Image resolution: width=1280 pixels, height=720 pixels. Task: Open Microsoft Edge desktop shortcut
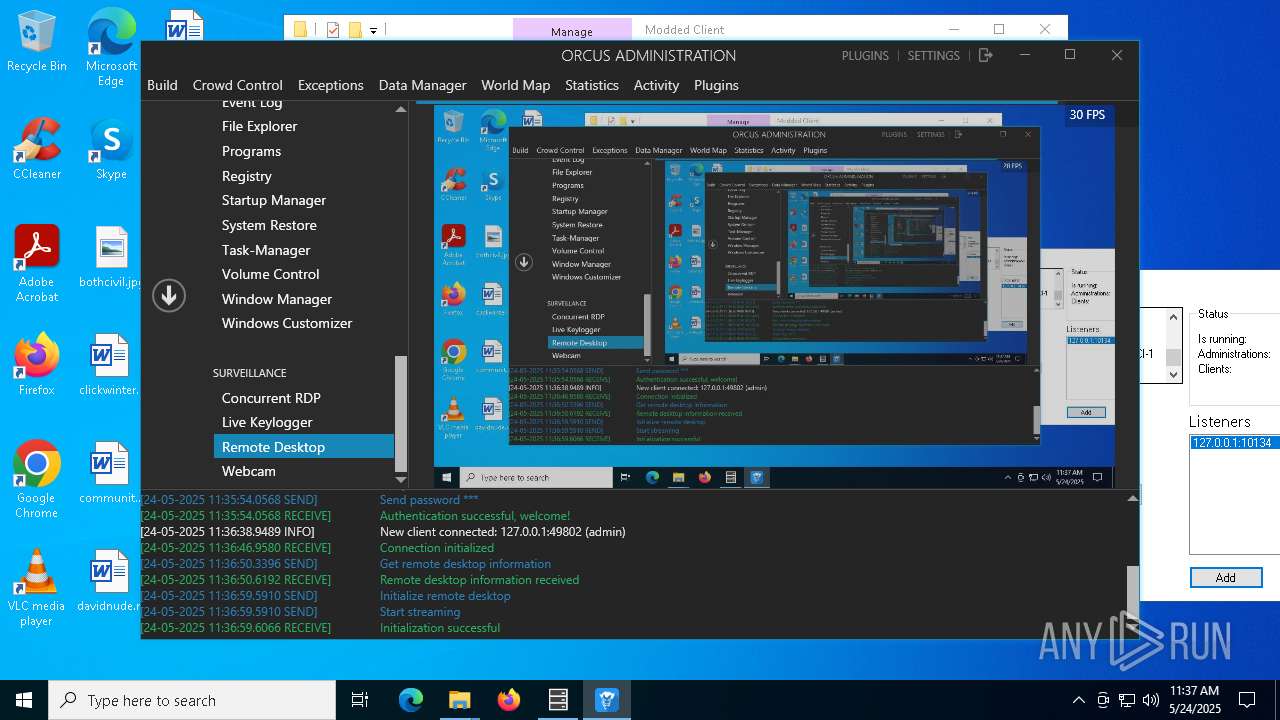pyautogui.click(x=111, y=46)
